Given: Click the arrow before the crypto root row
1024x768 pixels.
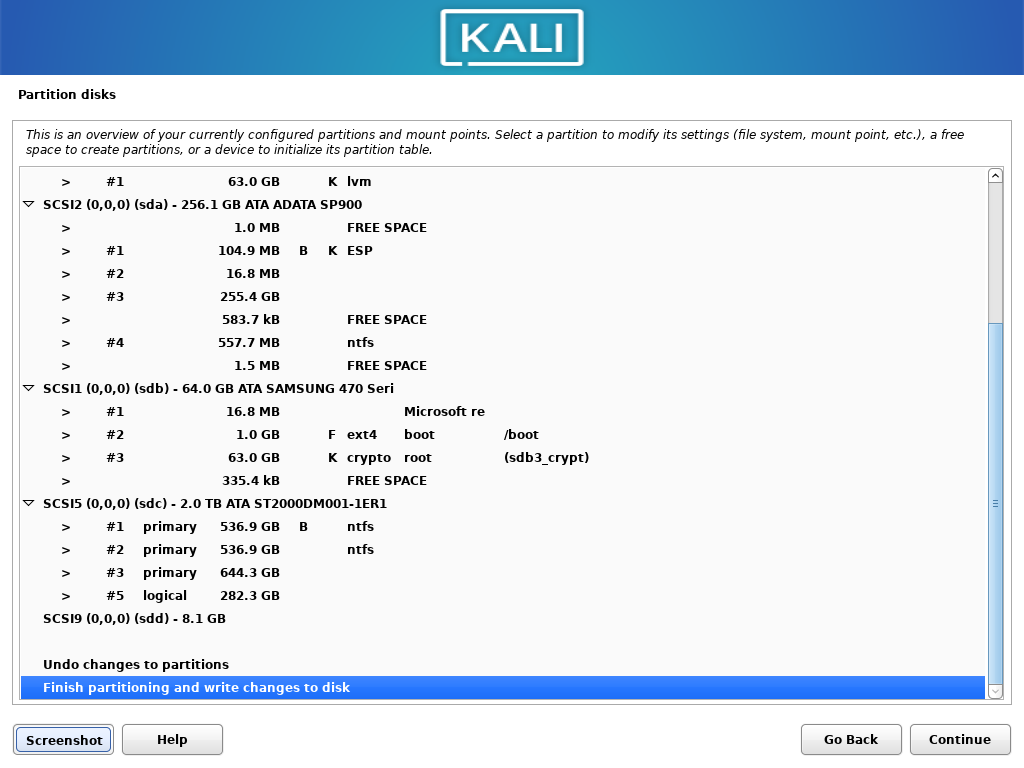Looking at the screenshot, I should pos(66,458).
